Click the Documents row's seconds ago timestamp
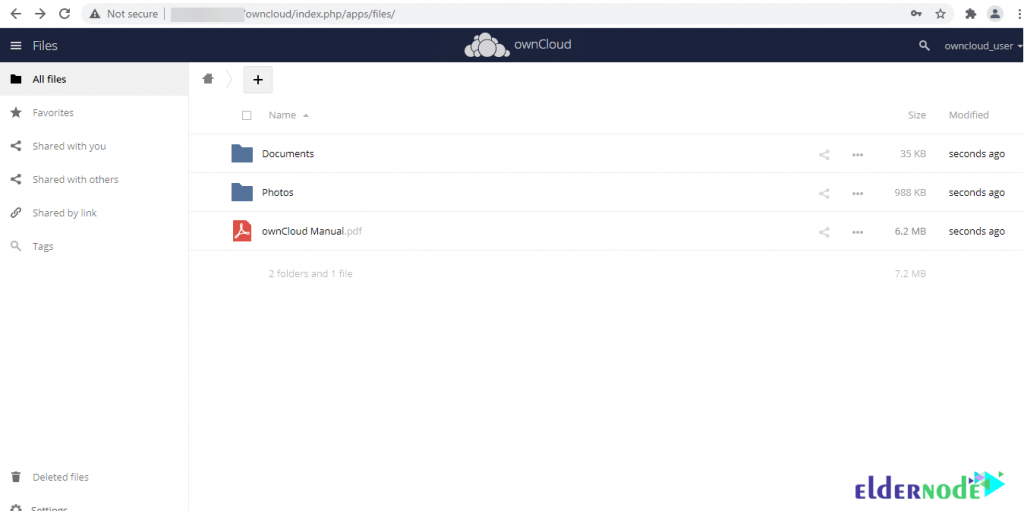Image resolution: width=1024 pixels, height=511 pixels. point(976,154)
